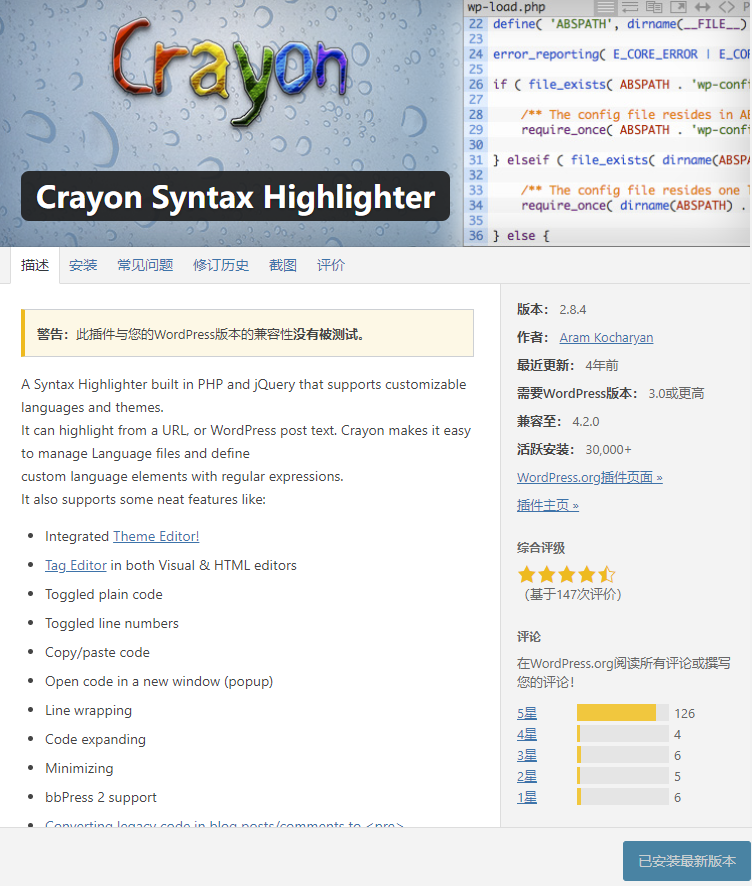This screenshot has height=886, width=752.
Task: Click the 评论 heading
Action: (529, 637)
